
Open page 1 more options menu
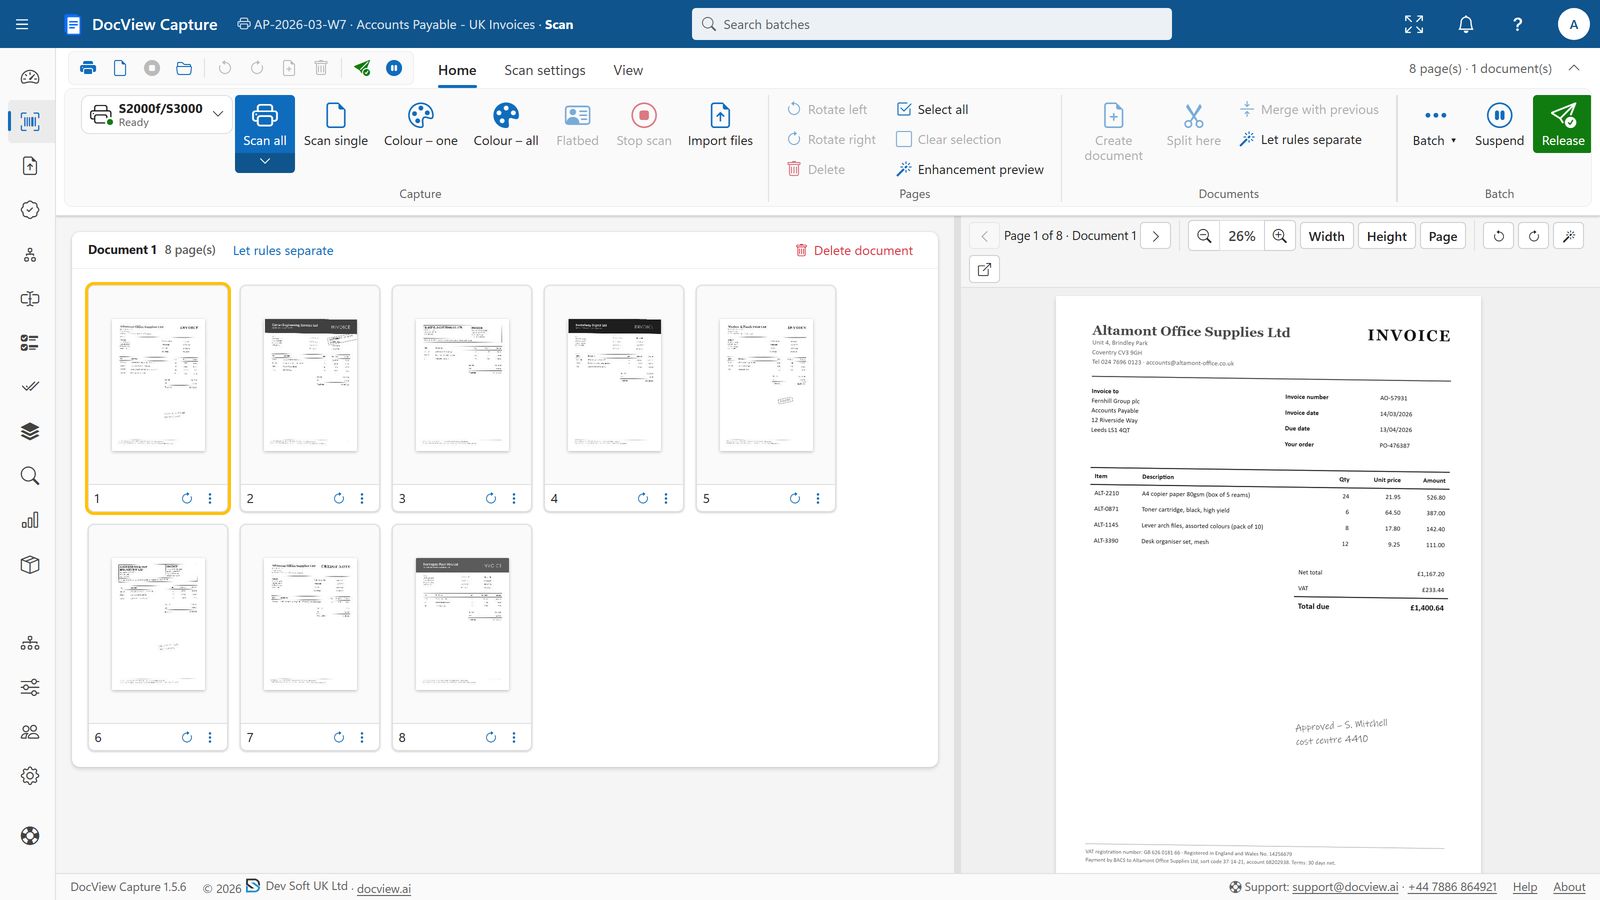tap(210, 498)
